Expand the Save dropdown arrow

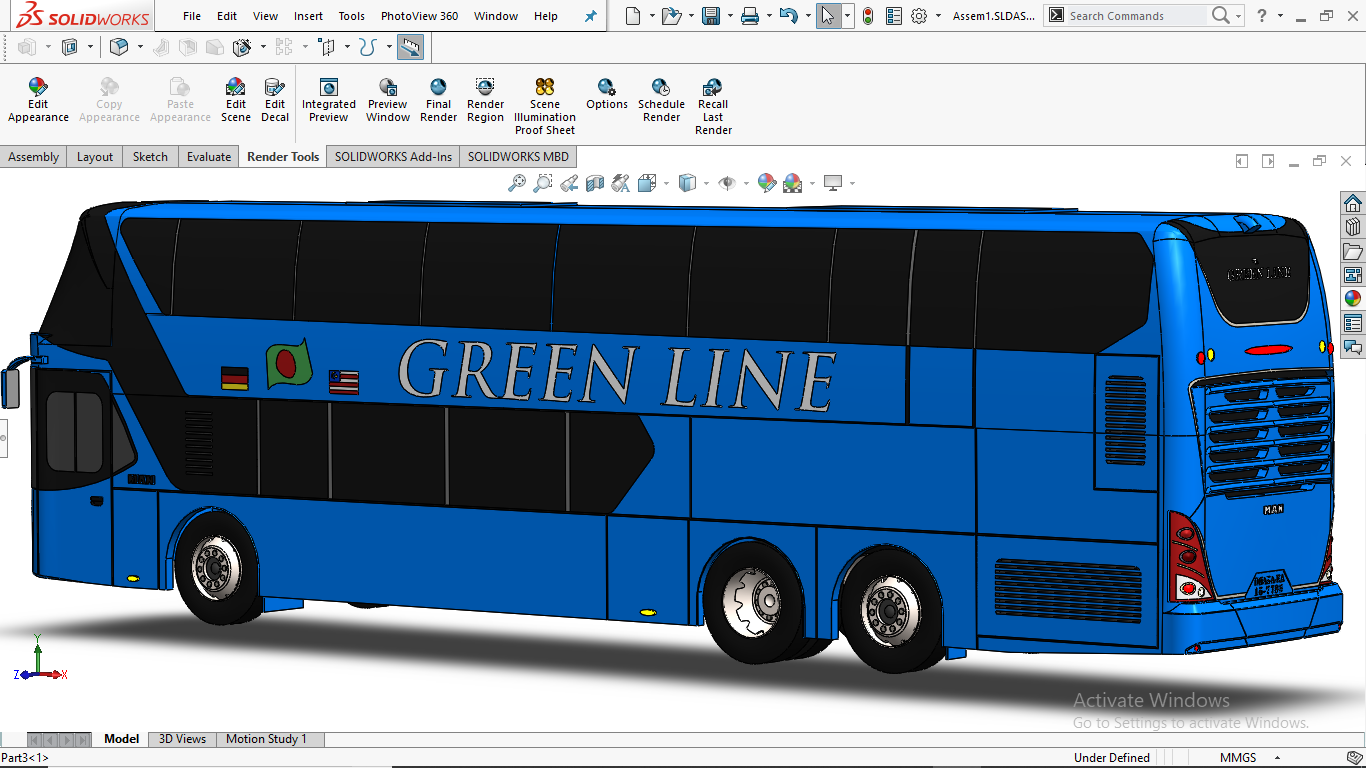pos(730,16)
